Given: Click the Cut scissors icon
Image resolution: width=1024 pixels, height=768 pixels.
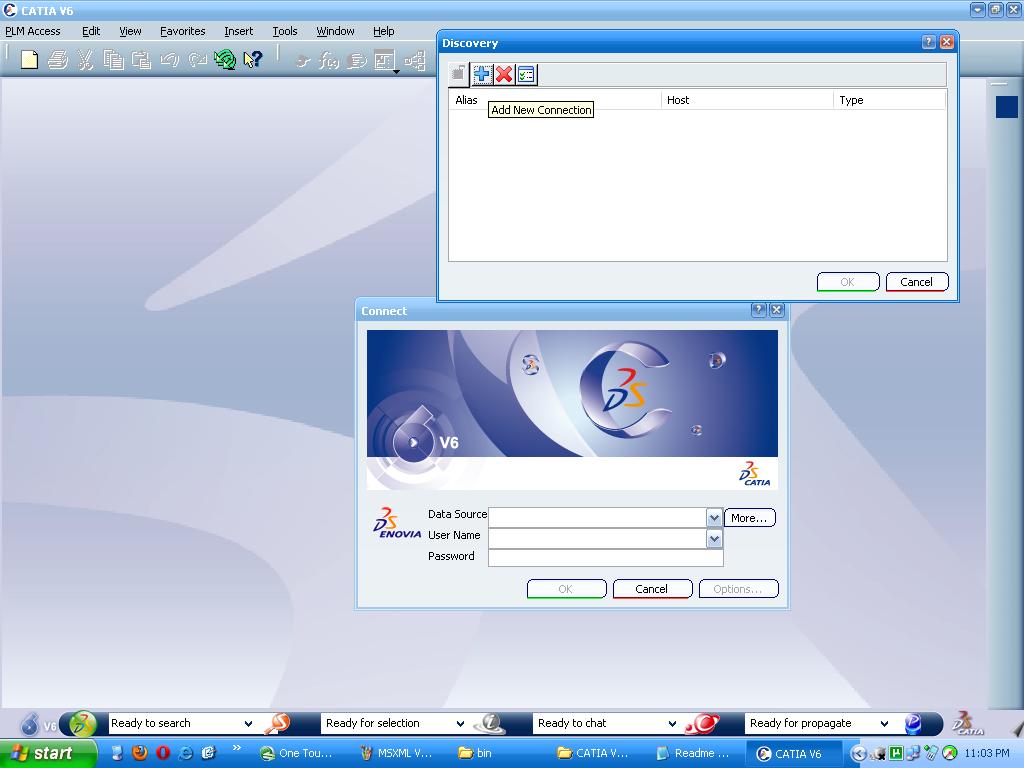Looking at the screenshot, I should click(85, 60).
